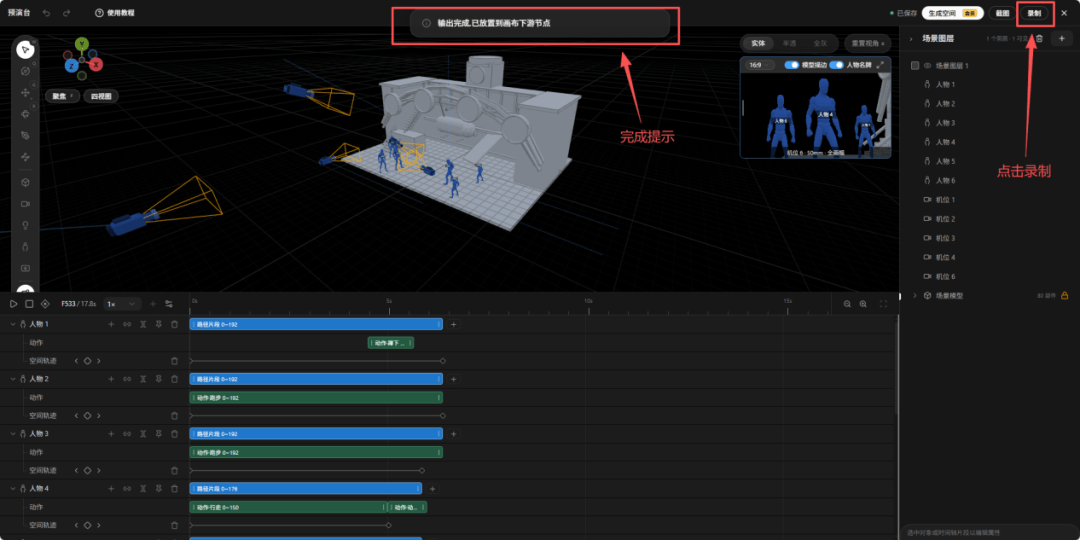Click the blue Z axis gizmo handle

tap(70, 66)
